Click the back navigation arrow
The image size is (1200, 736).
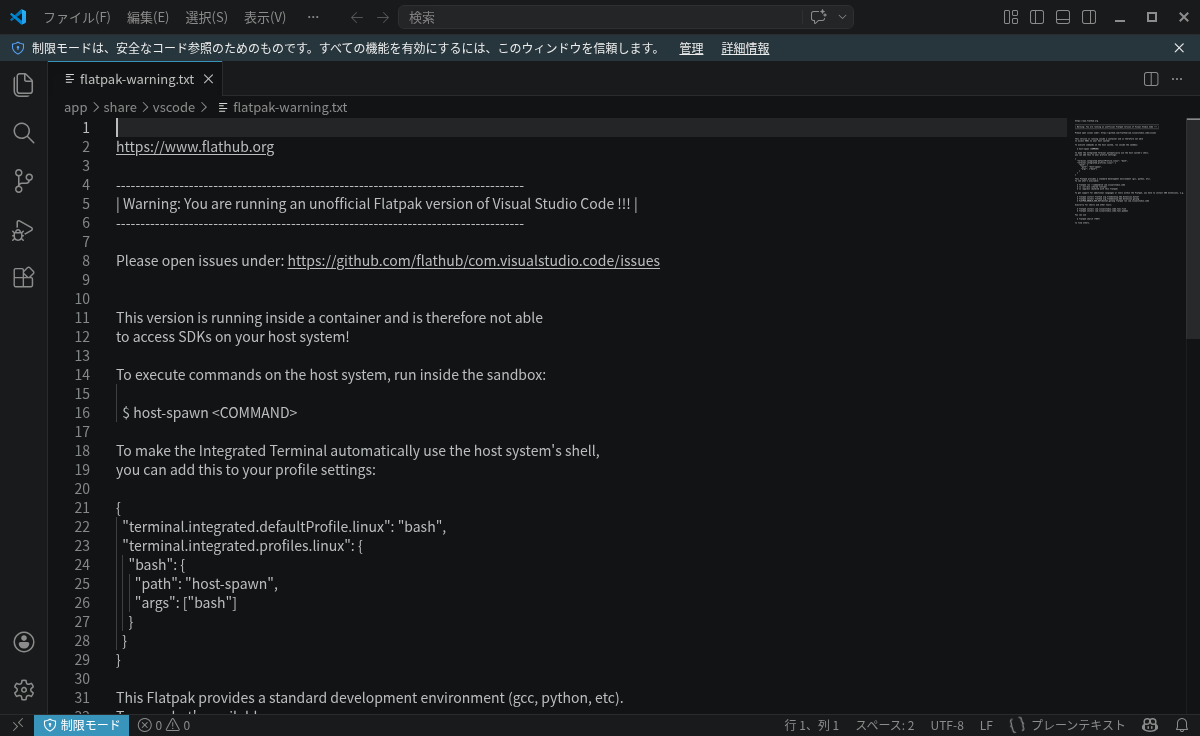click(357, 17)
